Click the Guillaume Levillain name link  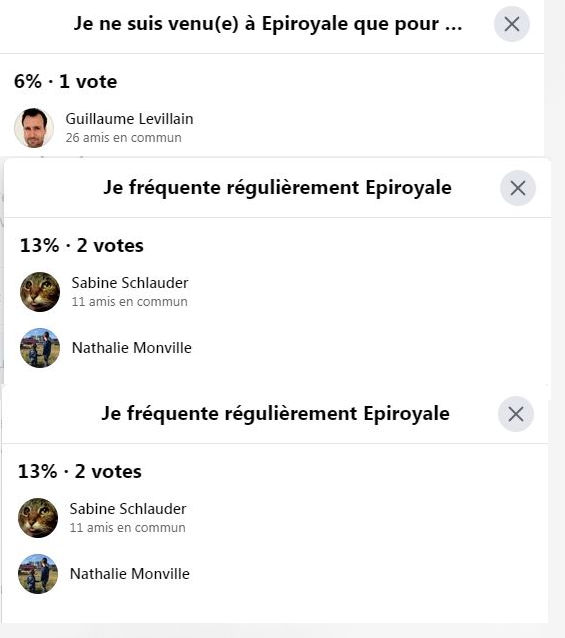[129, 119]
